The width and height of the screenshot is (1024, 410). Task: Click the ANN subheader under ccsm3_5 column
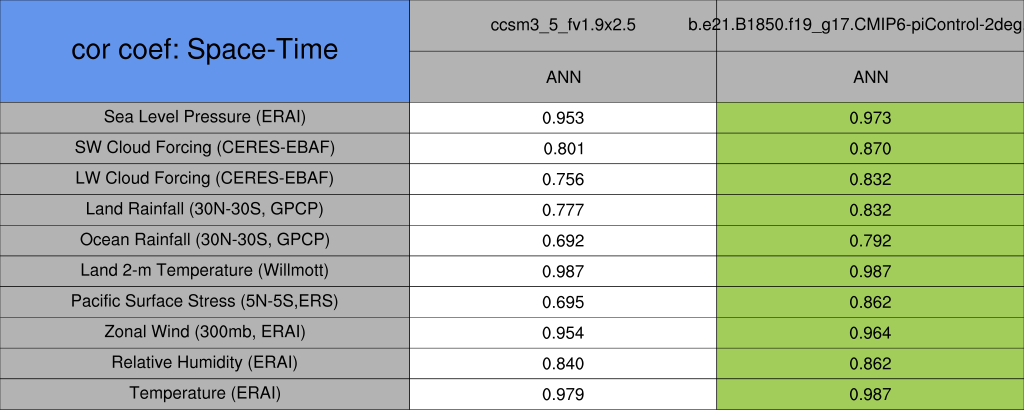point(563,77)
